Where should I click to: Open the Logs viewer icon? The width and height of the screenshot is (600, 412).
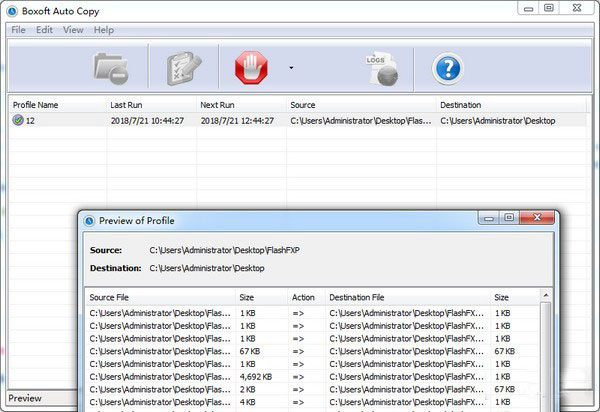click(x=382, y=68)
